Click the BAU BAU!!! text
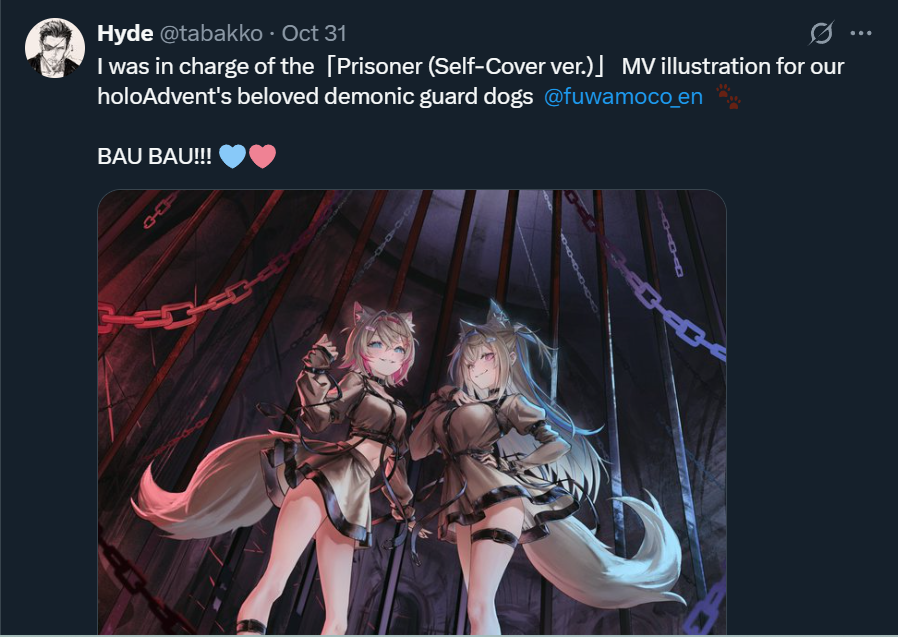Screen dimensions: 898x637 pyautogui.click(x=155, y=156)
